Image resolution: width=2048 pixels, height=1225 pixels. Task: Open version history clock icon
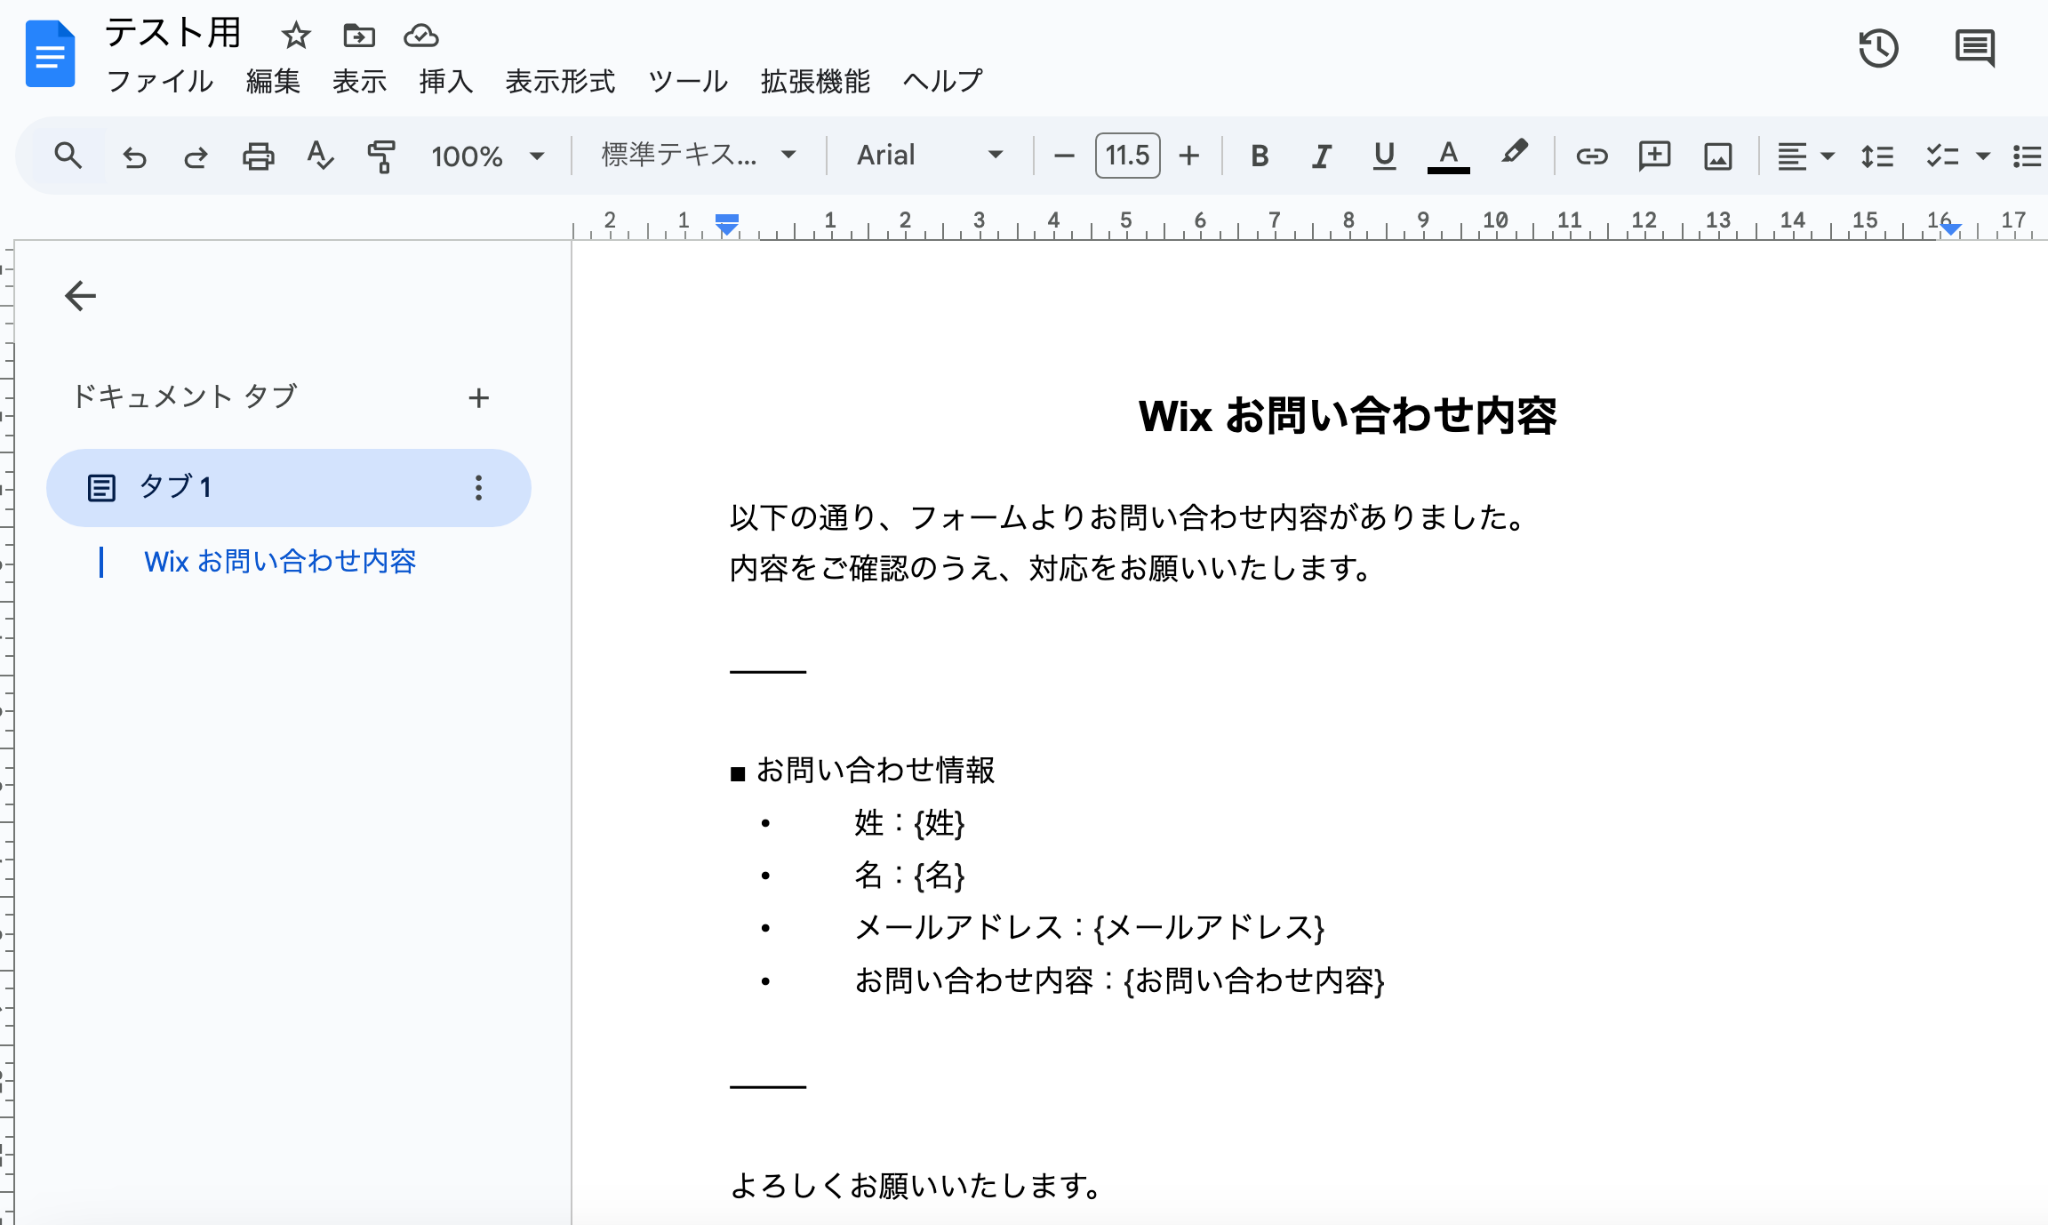[x=1878, y=48]
